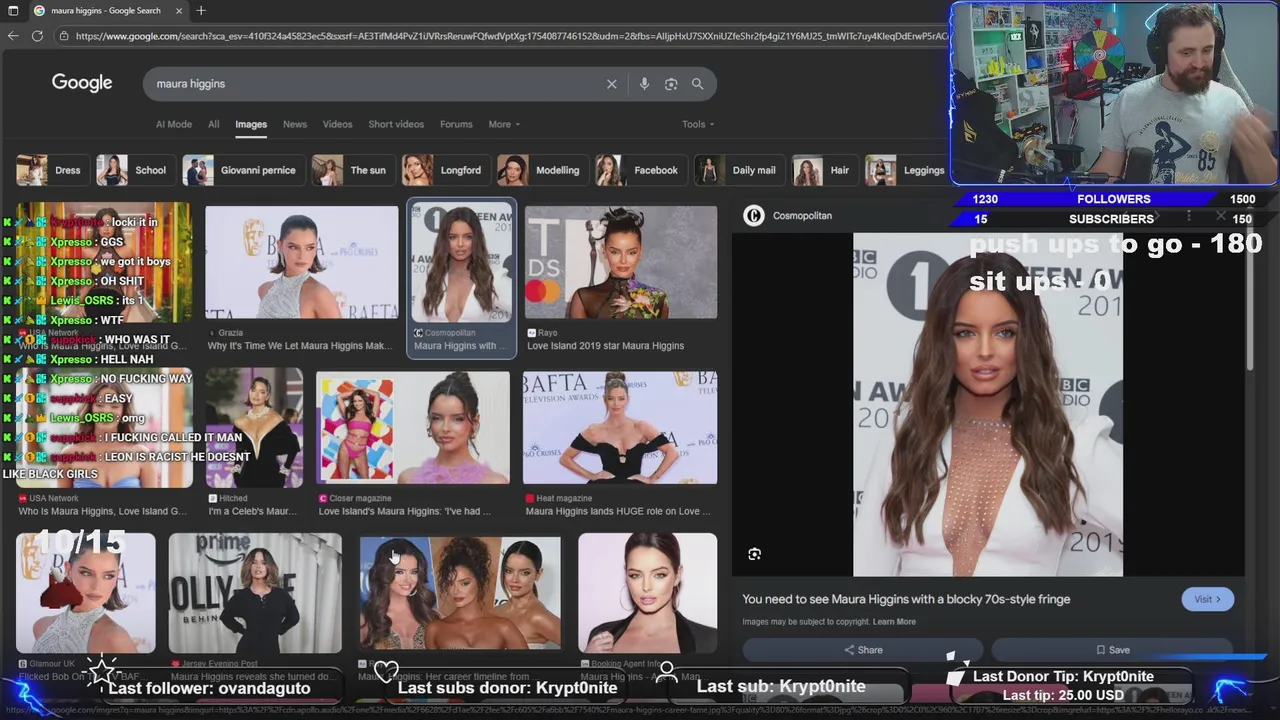Filter images by Modelling chip
The width and height of the screenshot is (1280, 720).
(x=541, y=170)
